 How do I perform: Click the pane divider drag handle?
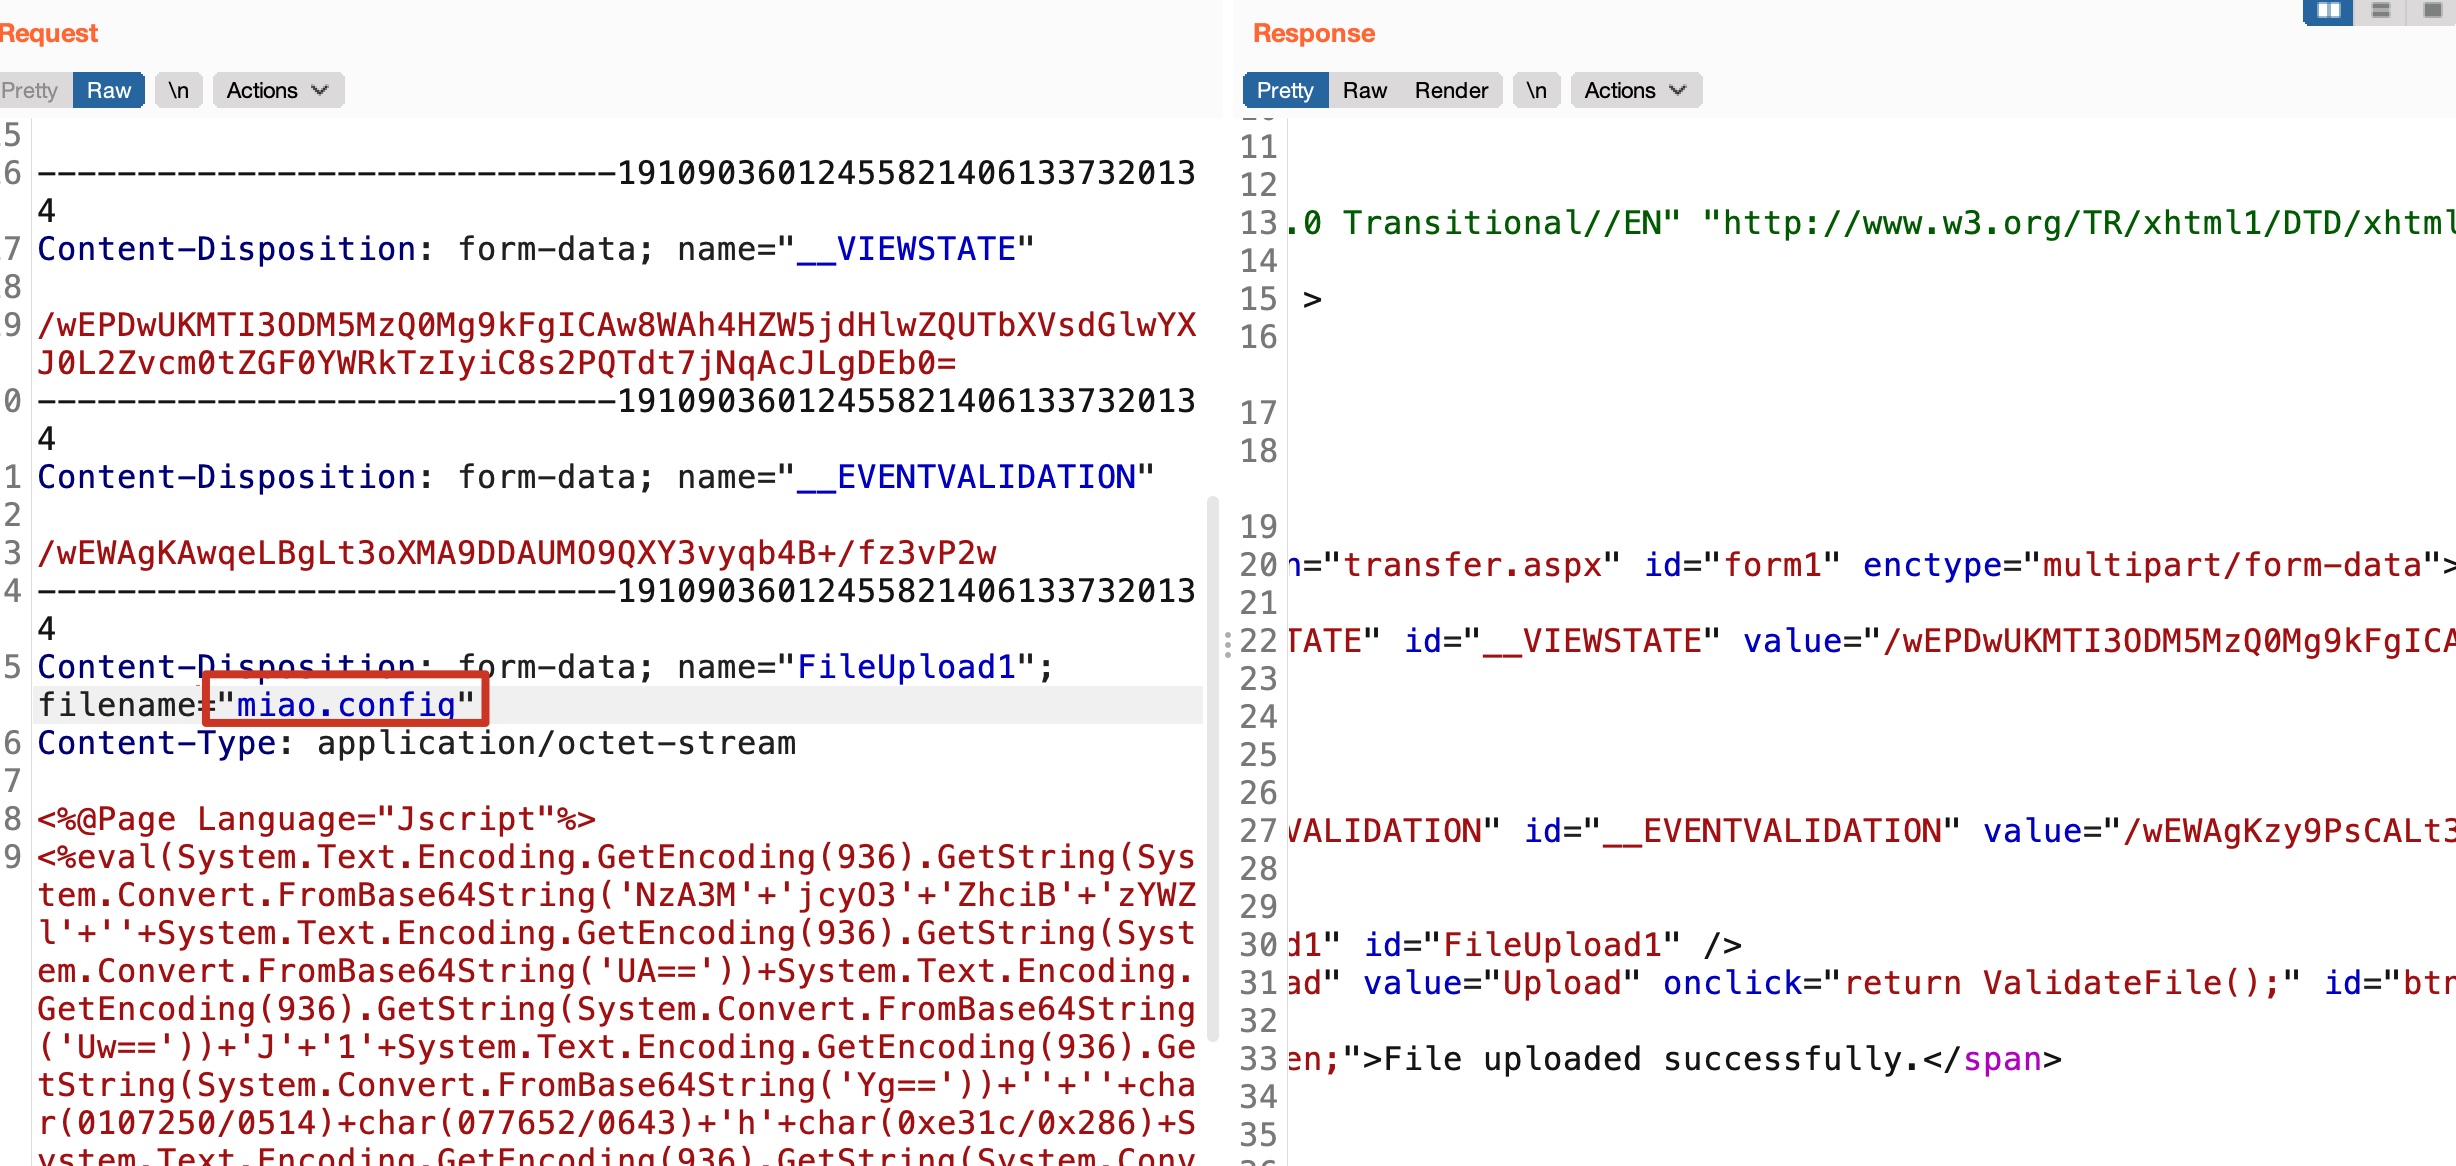(1227, 644)
